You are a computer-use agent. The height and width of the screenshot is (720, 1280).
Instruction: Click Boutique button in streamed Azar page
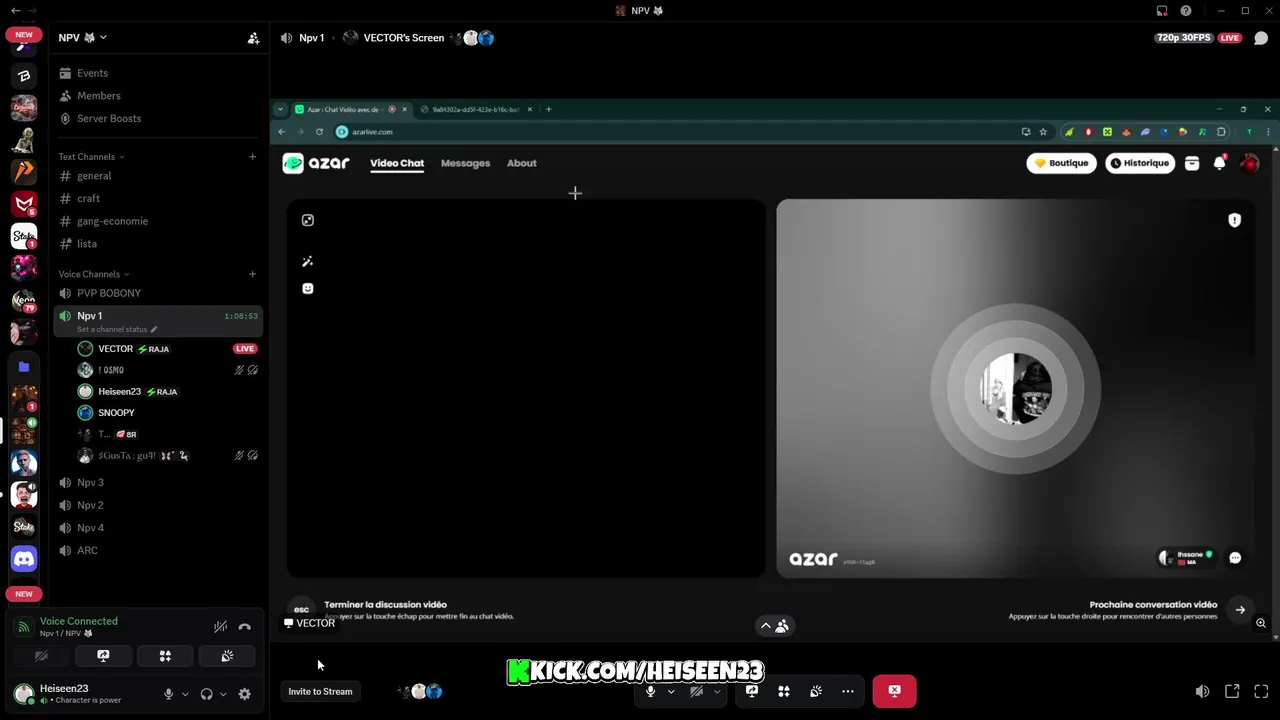tap(1062, 163)
